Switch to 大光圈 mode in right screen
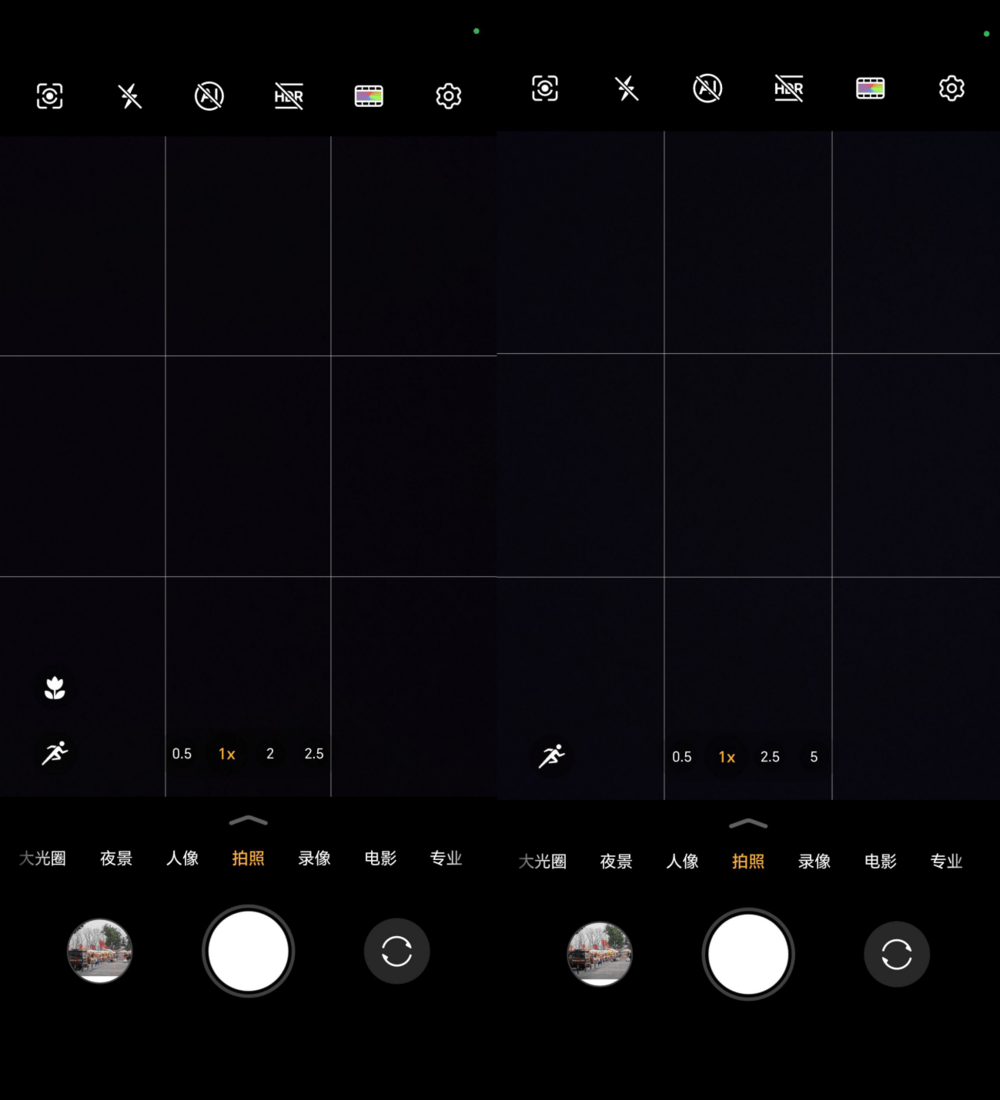This screenshot has width=1000, height=1100. point(542,861)
